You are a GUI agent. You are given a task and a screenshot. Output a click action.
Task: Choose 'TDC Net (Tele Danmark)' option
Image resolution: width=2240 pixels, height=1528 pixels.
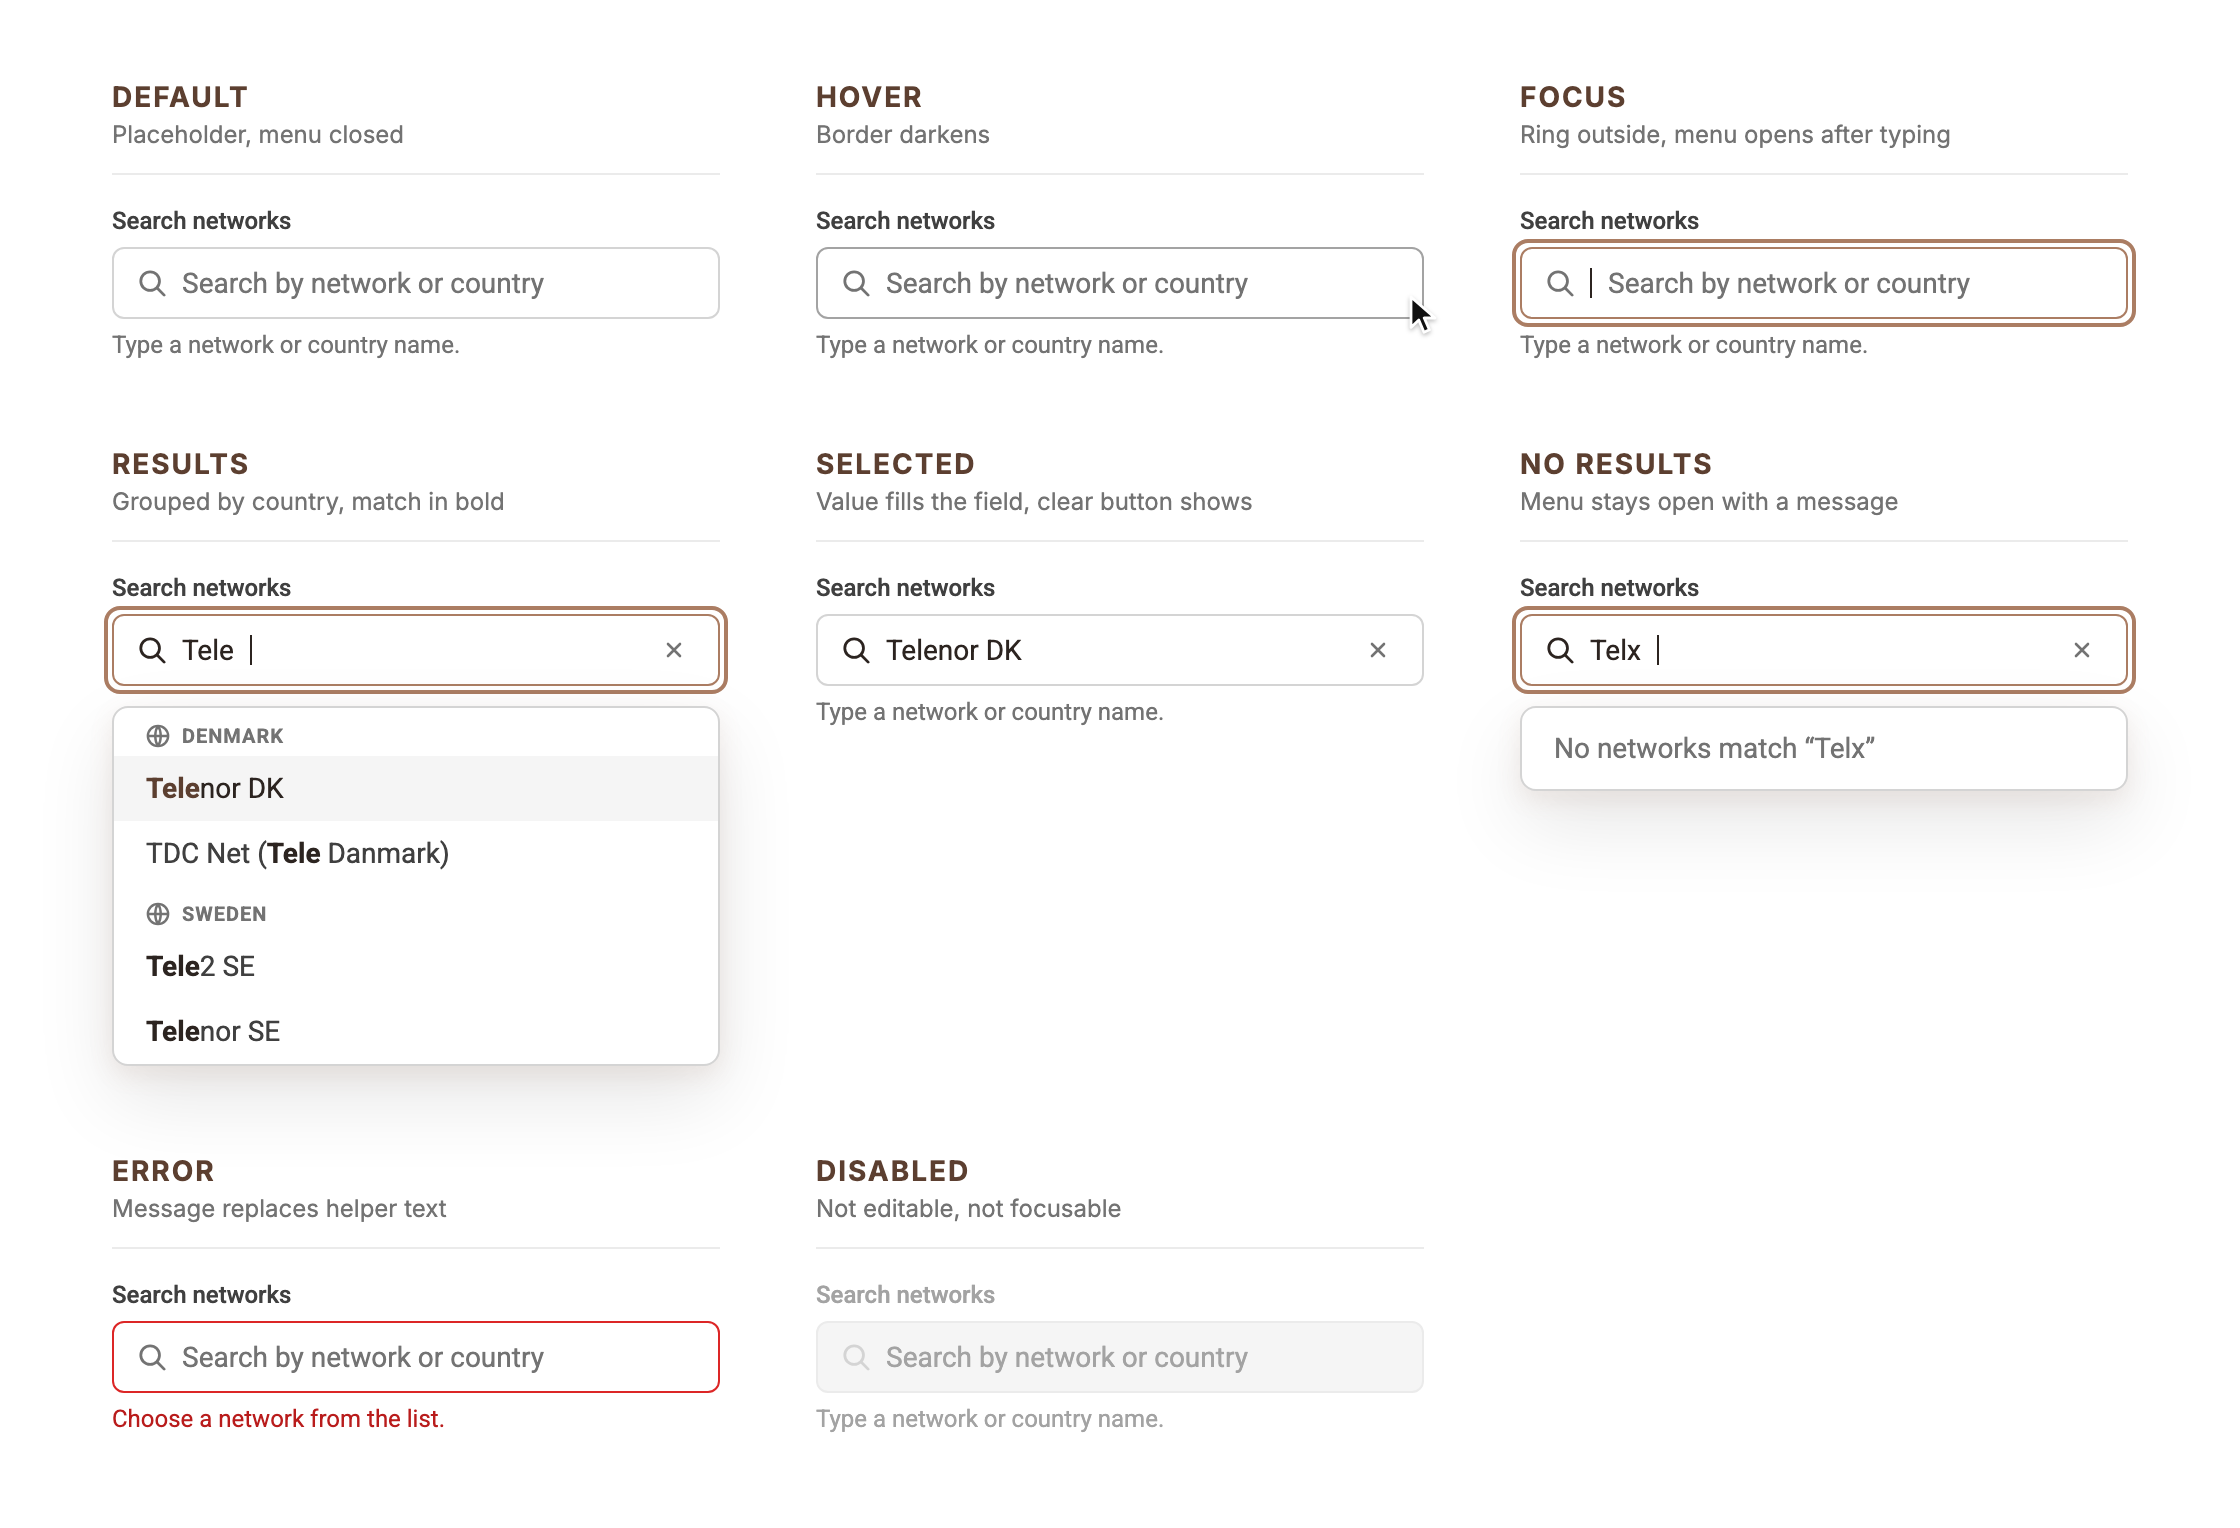click(x=416, y=853)
